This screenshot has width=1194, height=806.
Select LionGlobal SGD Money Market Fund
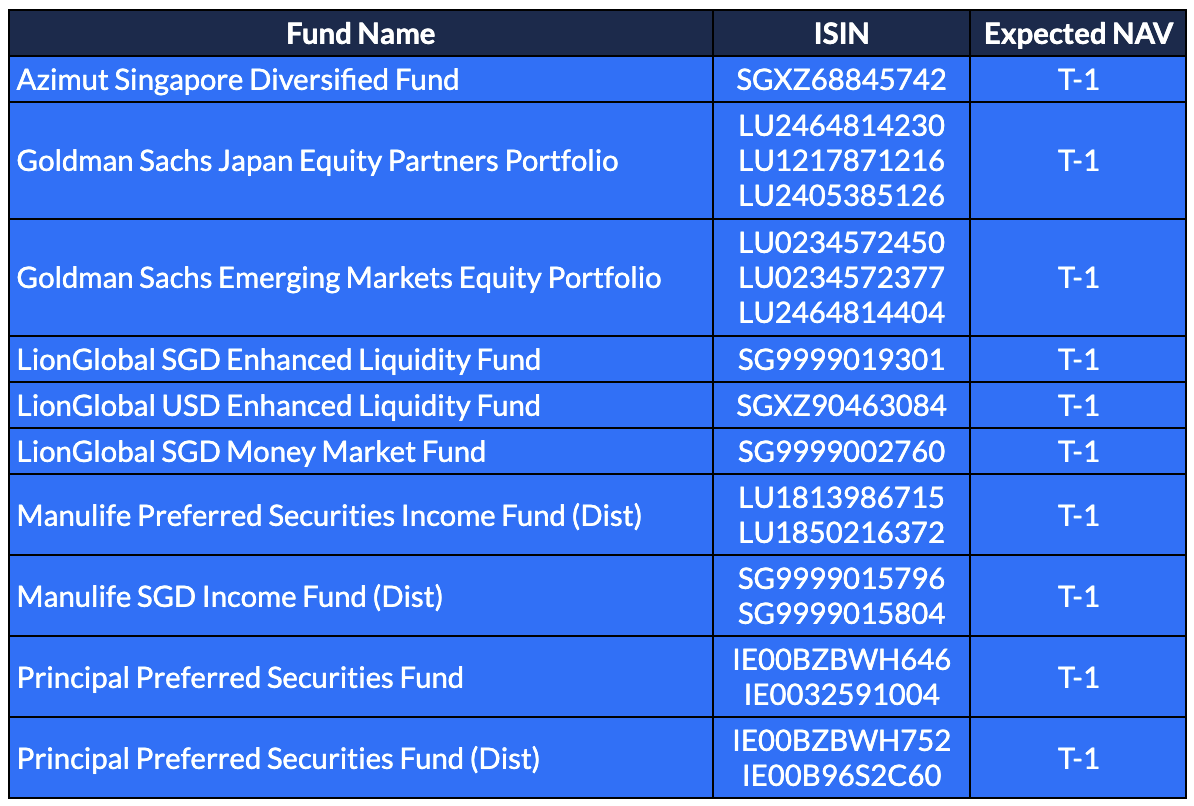click(251, 451)
